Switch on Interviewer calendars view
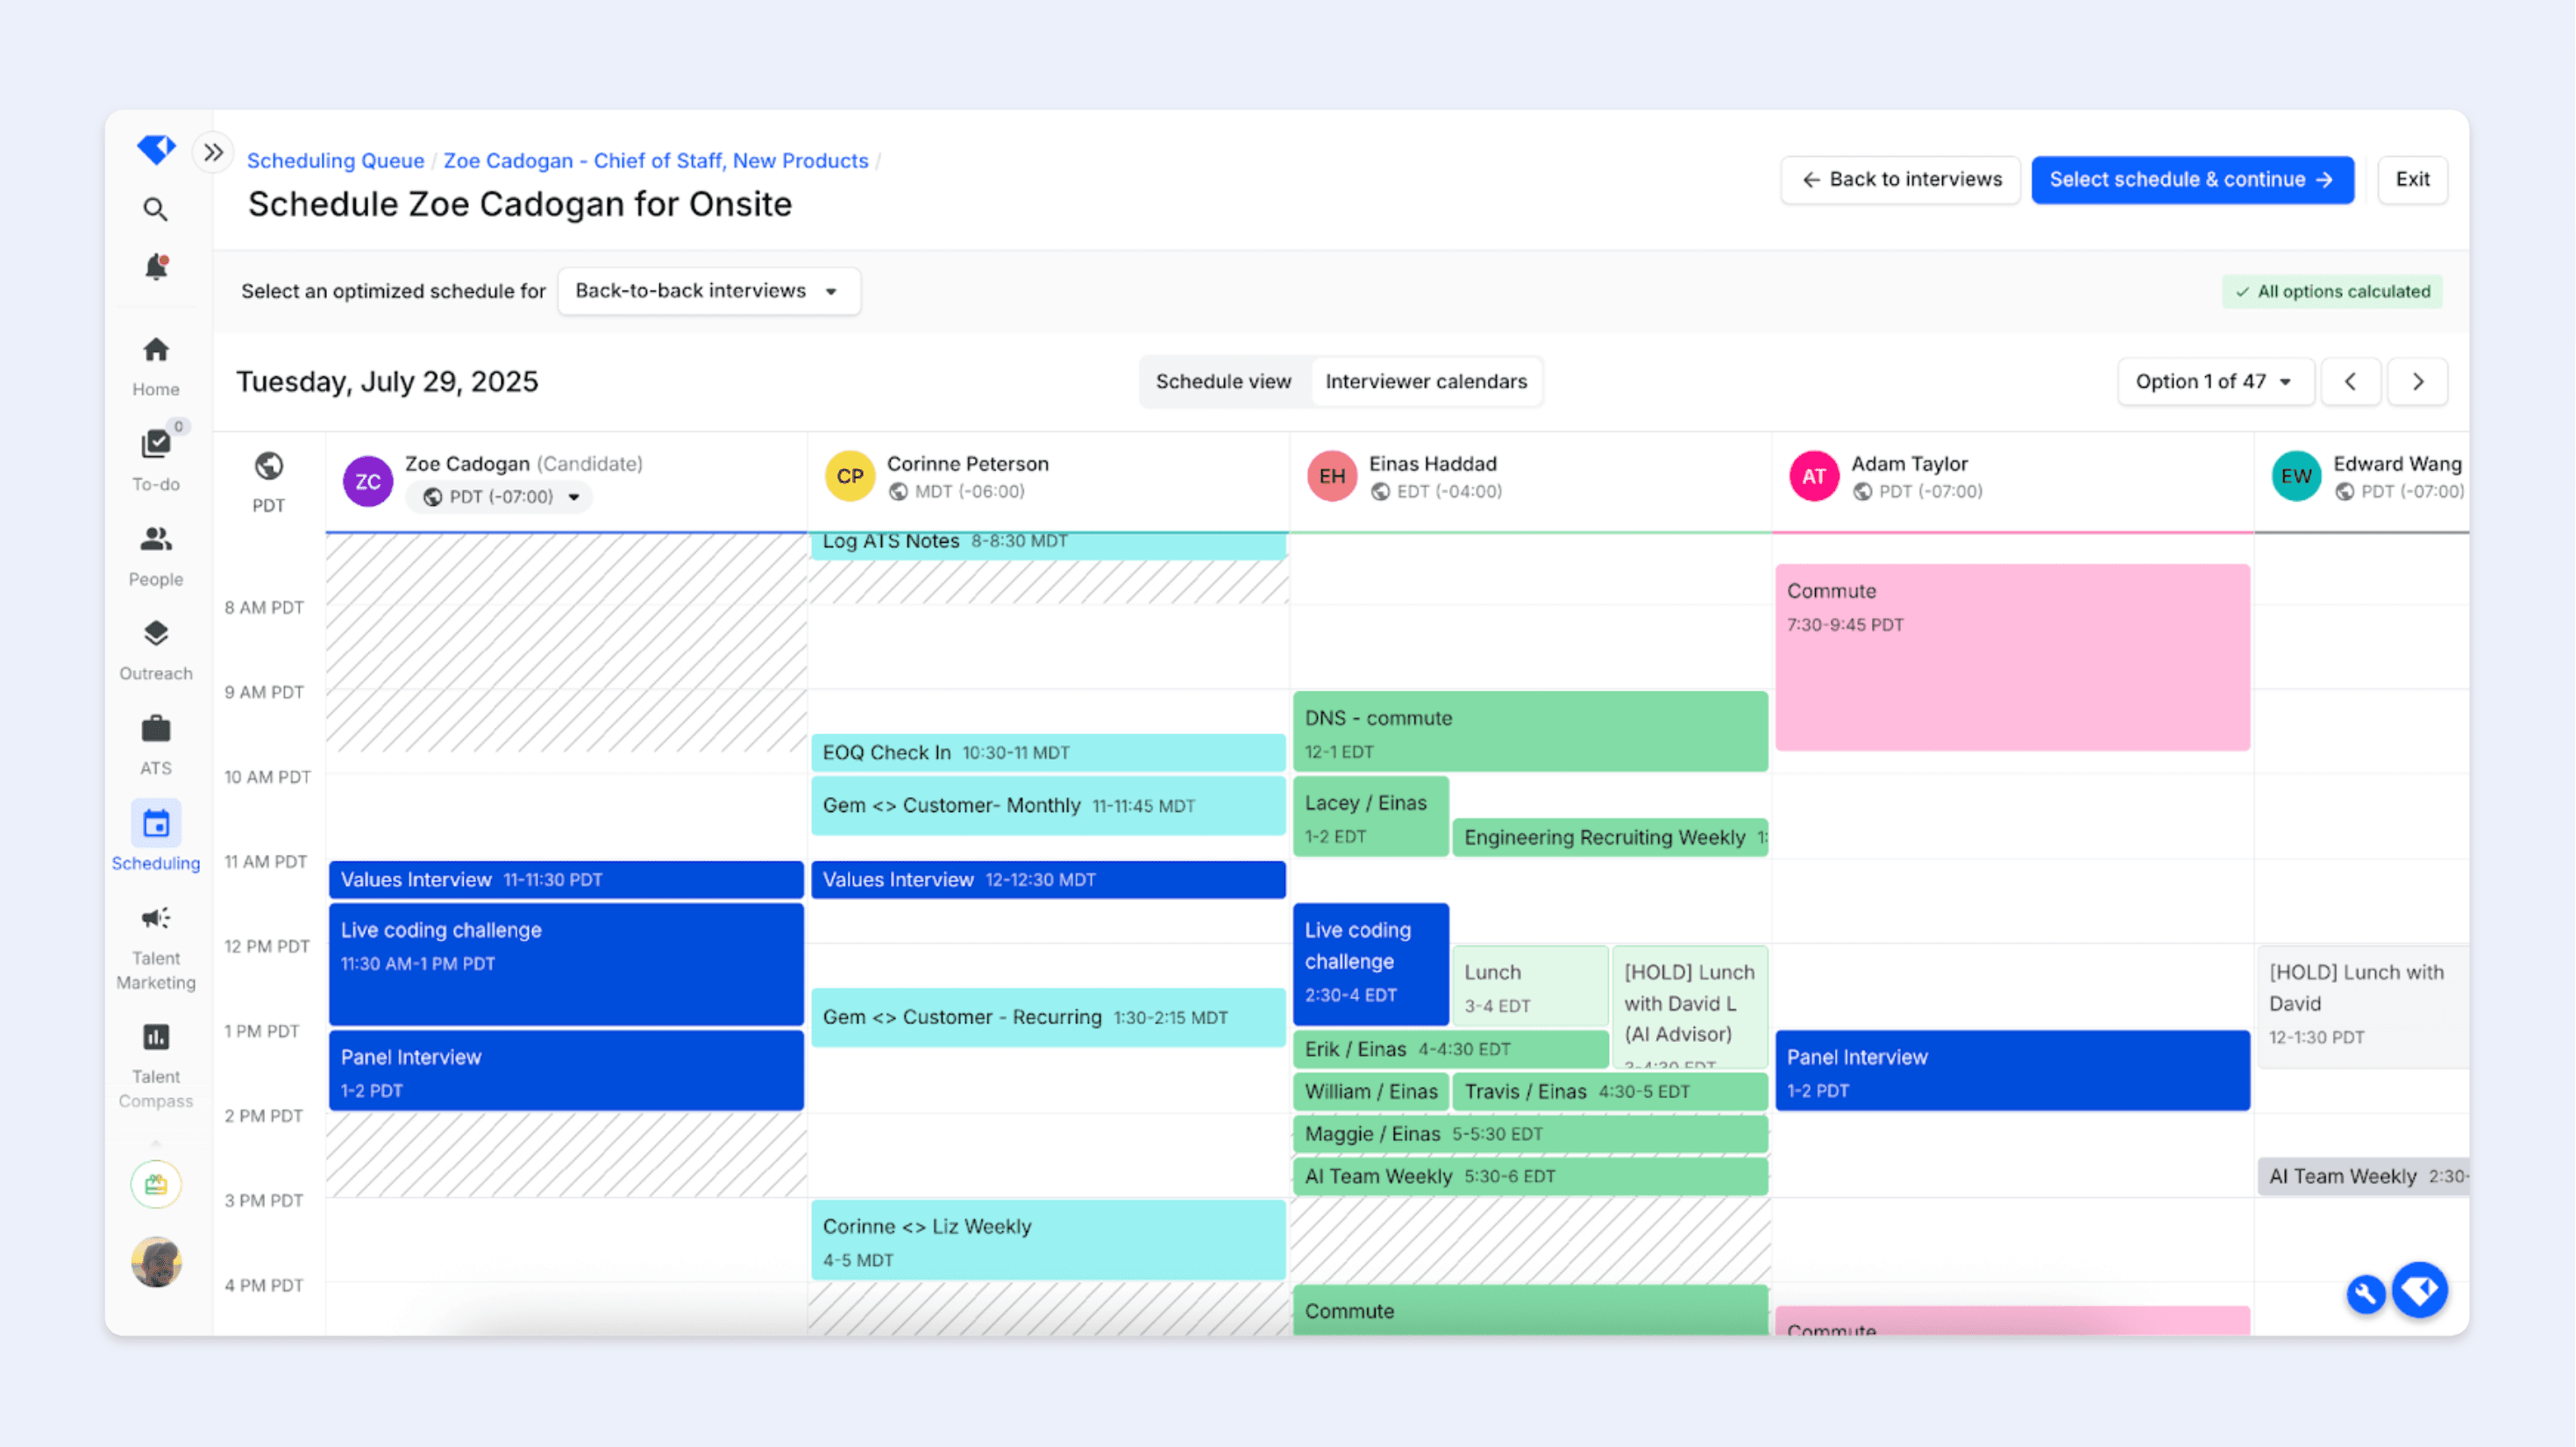Screen dimensions: 2576x1447 pyautogui.click(x=1427, y=381)
